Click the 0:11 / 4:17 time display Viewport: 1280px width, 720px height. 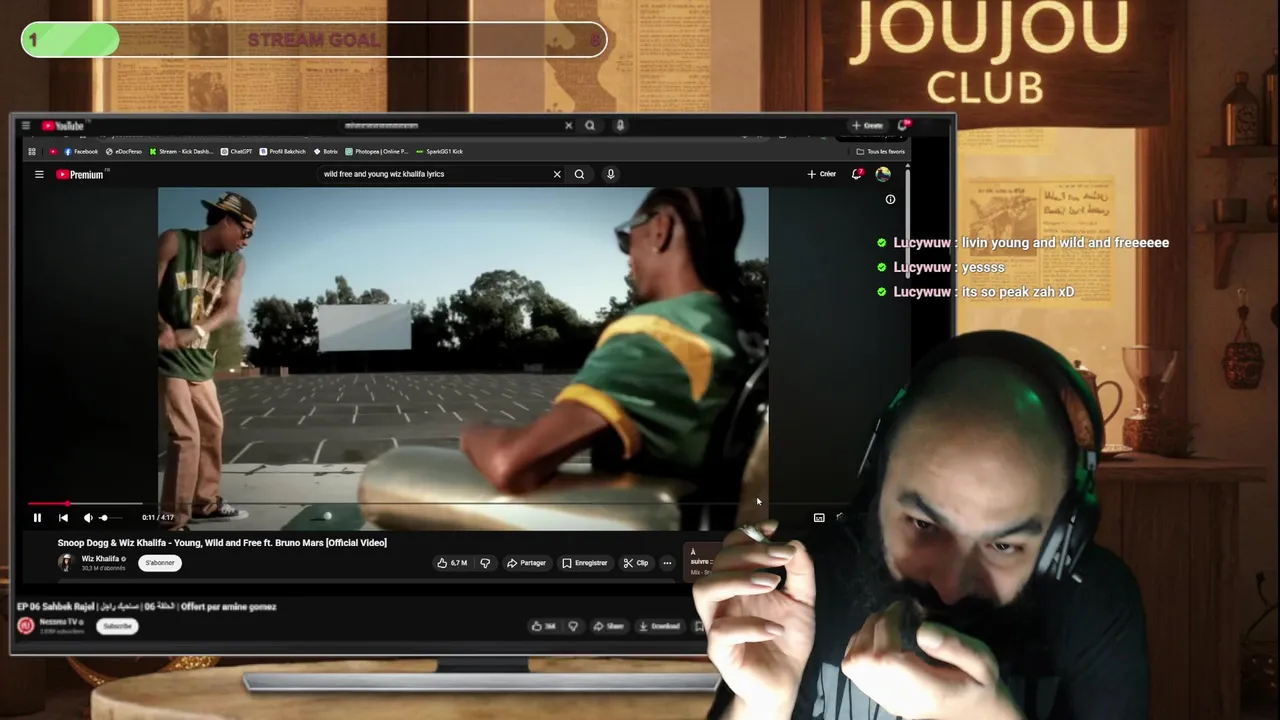pos(158,517)
